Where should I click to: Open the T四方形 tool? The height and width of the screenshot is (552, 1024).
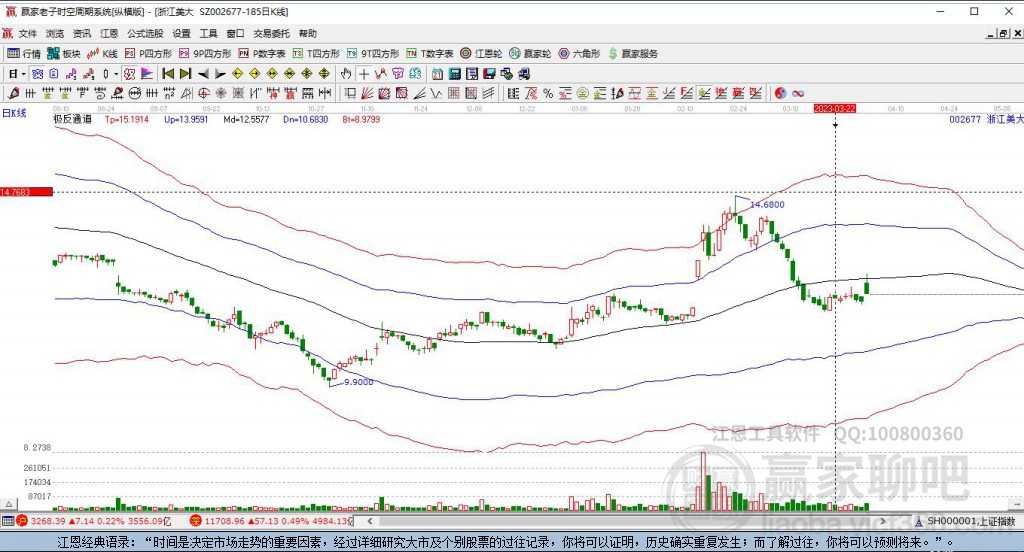pyautogui.click(x=316, y=54)
